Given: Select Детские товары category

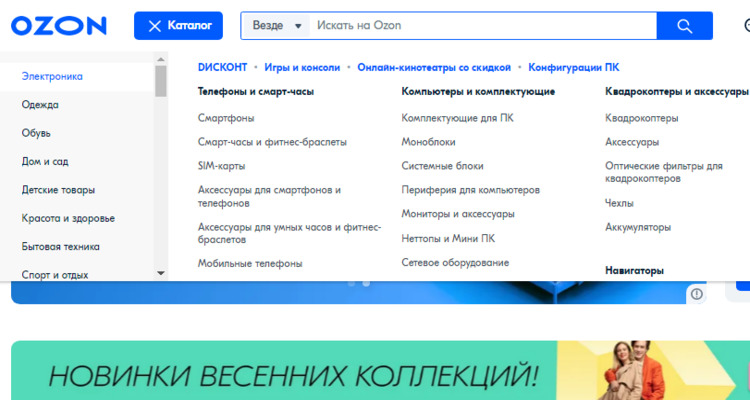Looking at the screenshot, I should (58, 190).
